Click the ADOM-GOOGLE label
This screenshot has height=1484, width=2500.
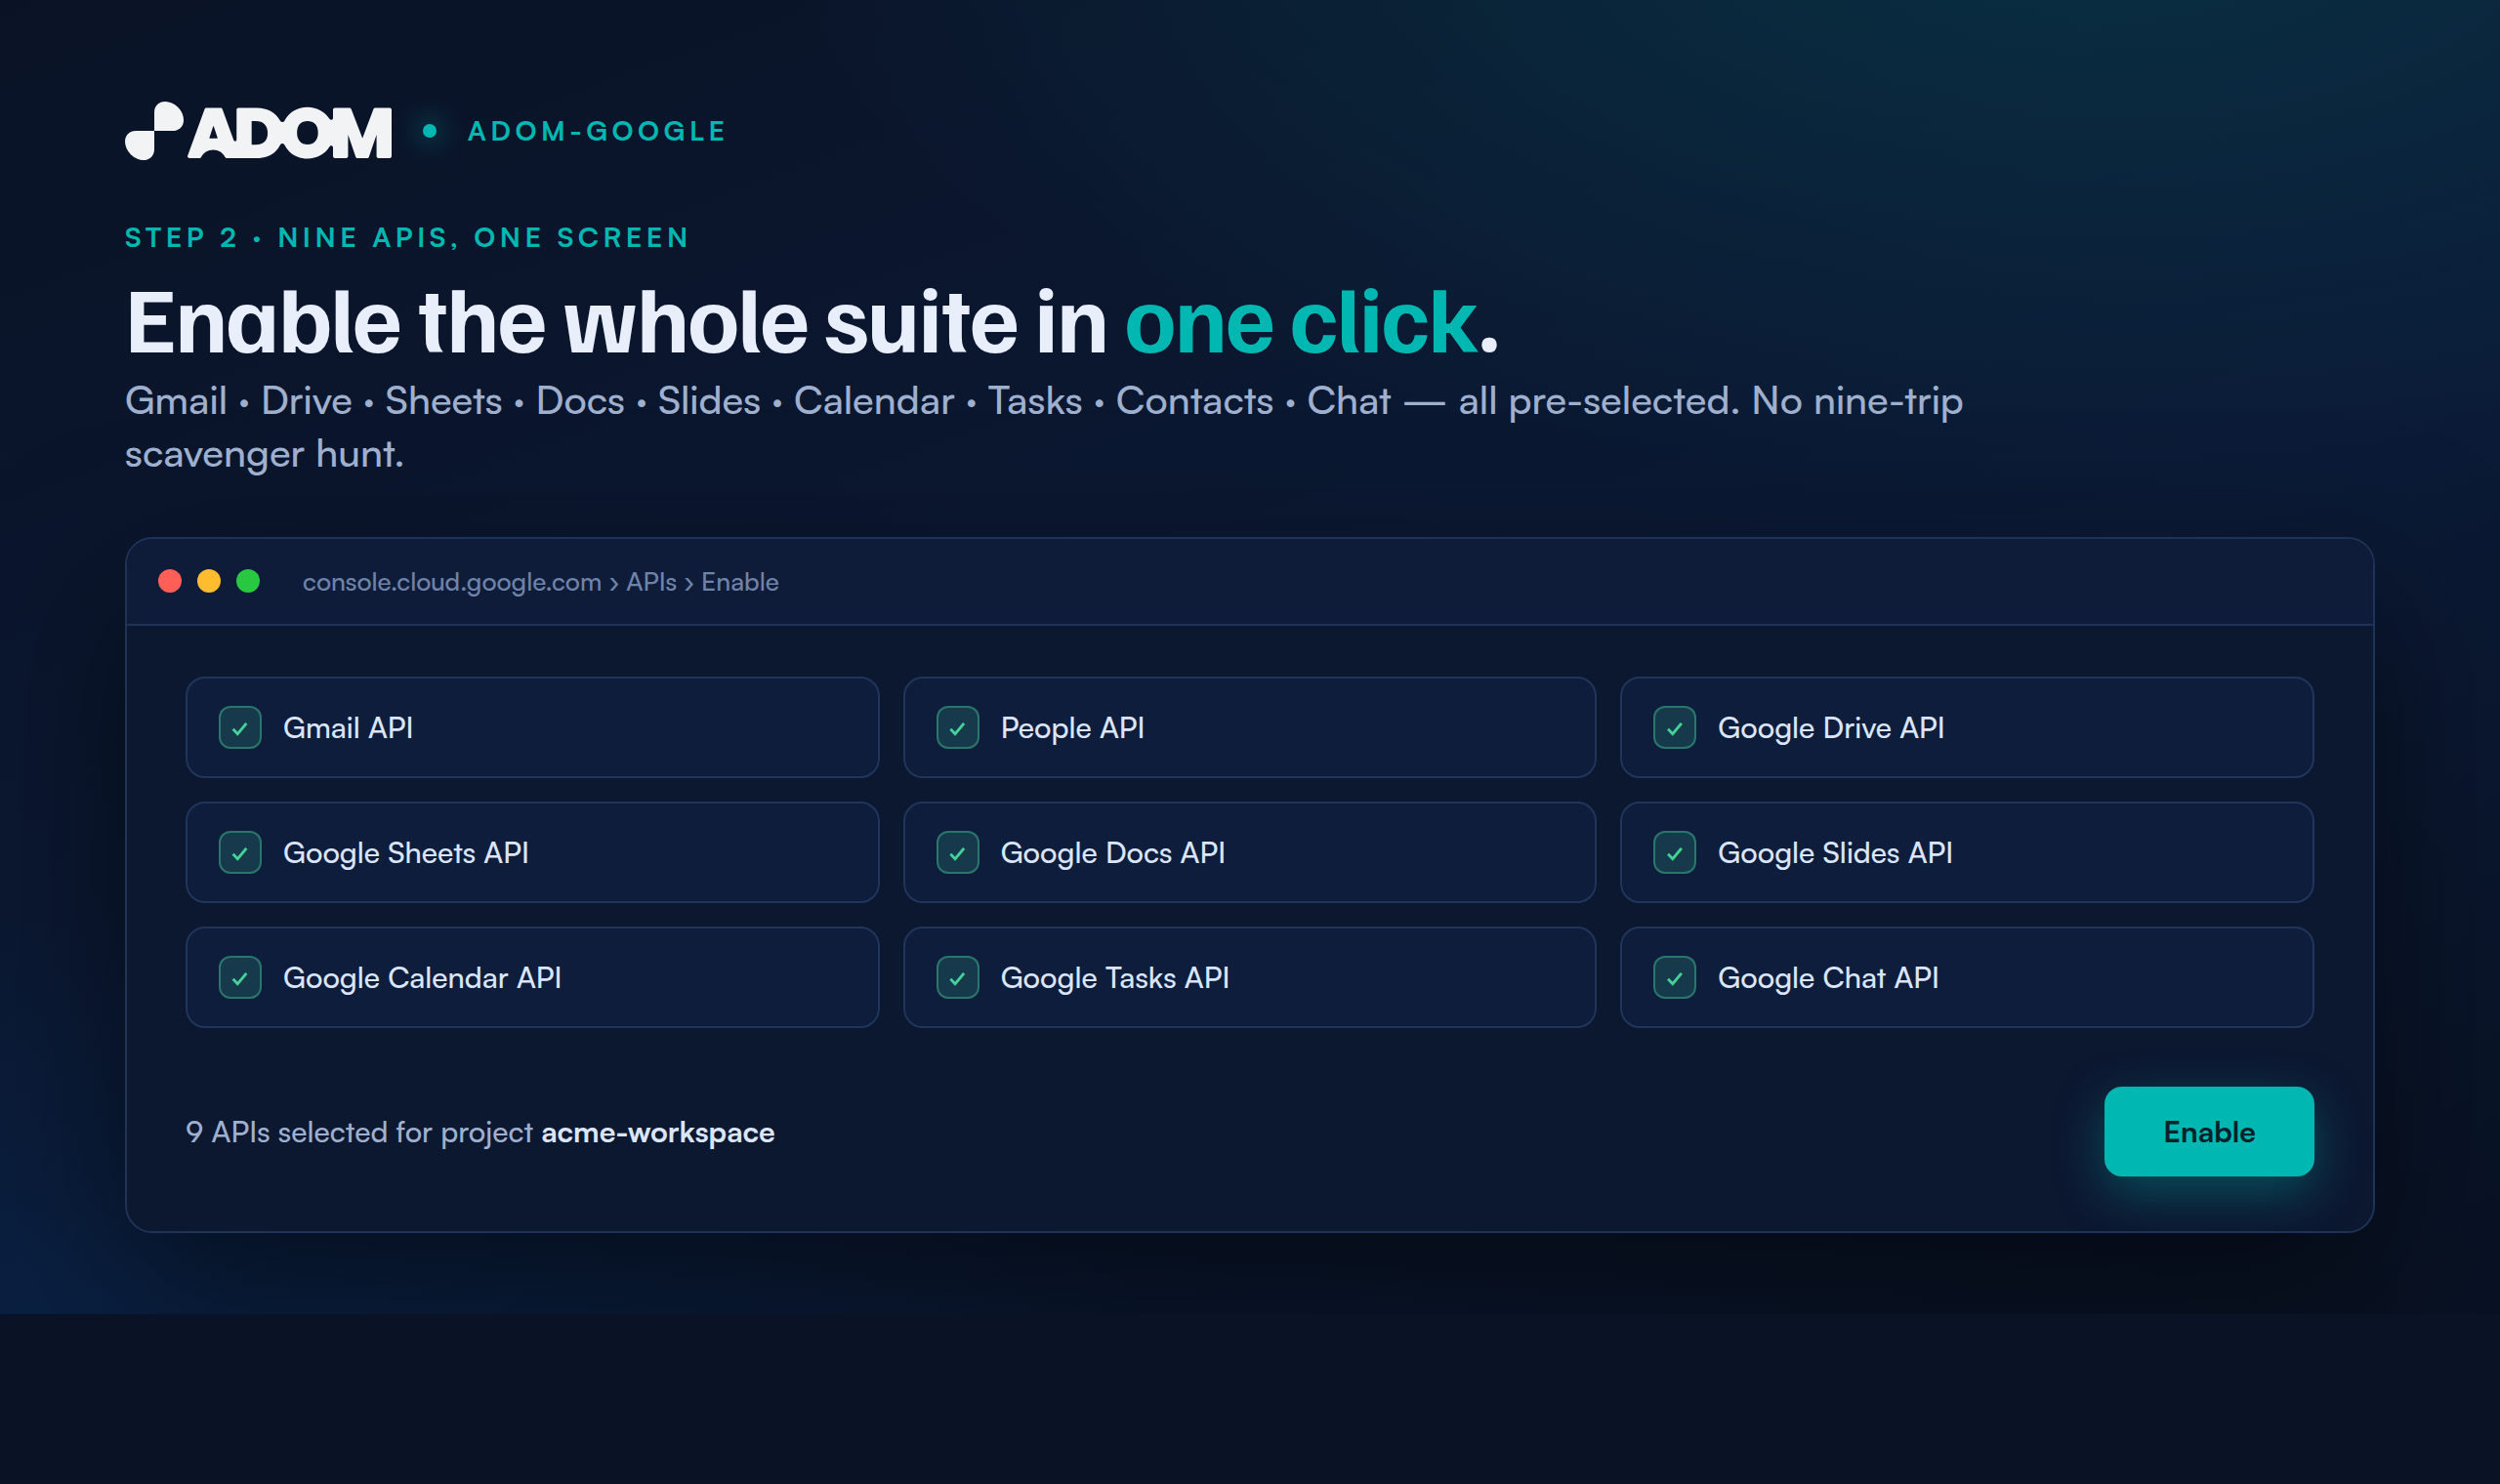[597, 131]
